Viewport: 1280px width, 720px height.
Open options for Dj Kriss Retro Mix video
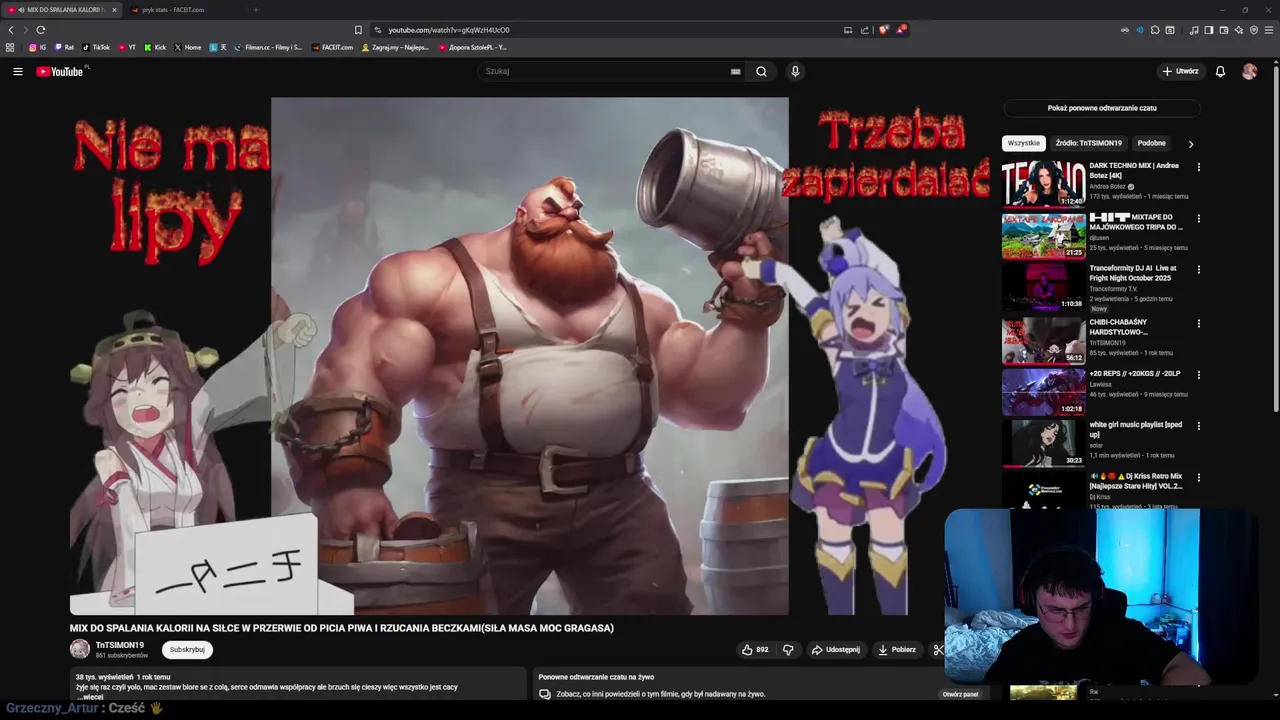click(1198, 478)
